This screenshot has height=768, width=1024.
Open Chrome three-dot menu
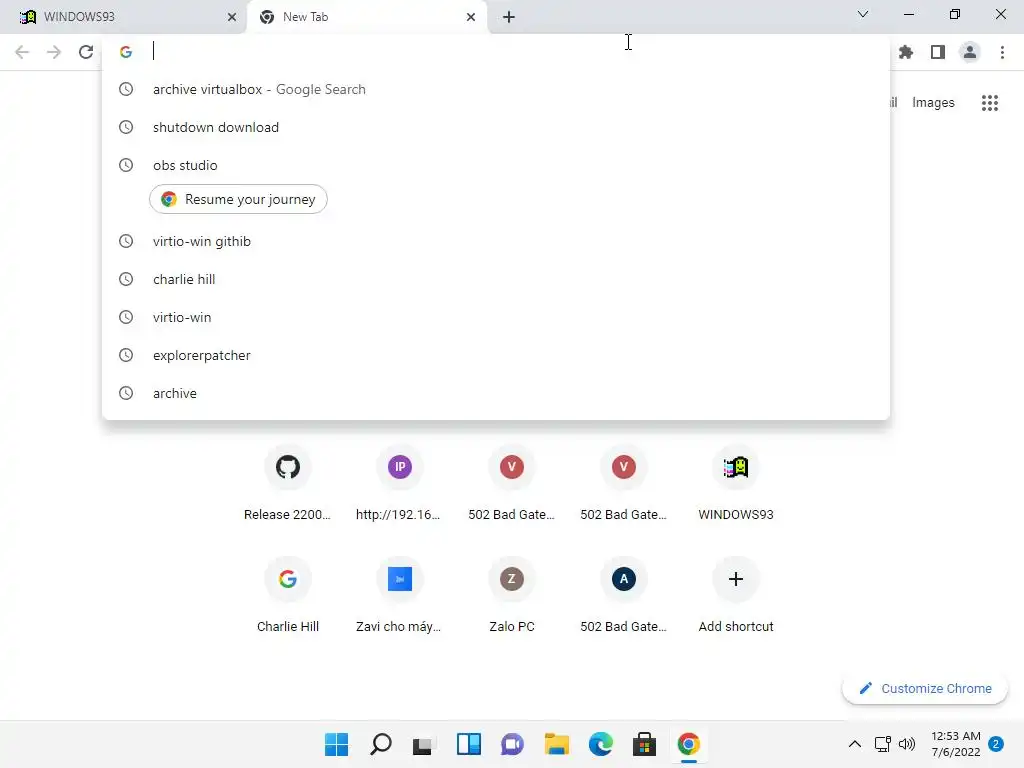(x=1002, y=52)
